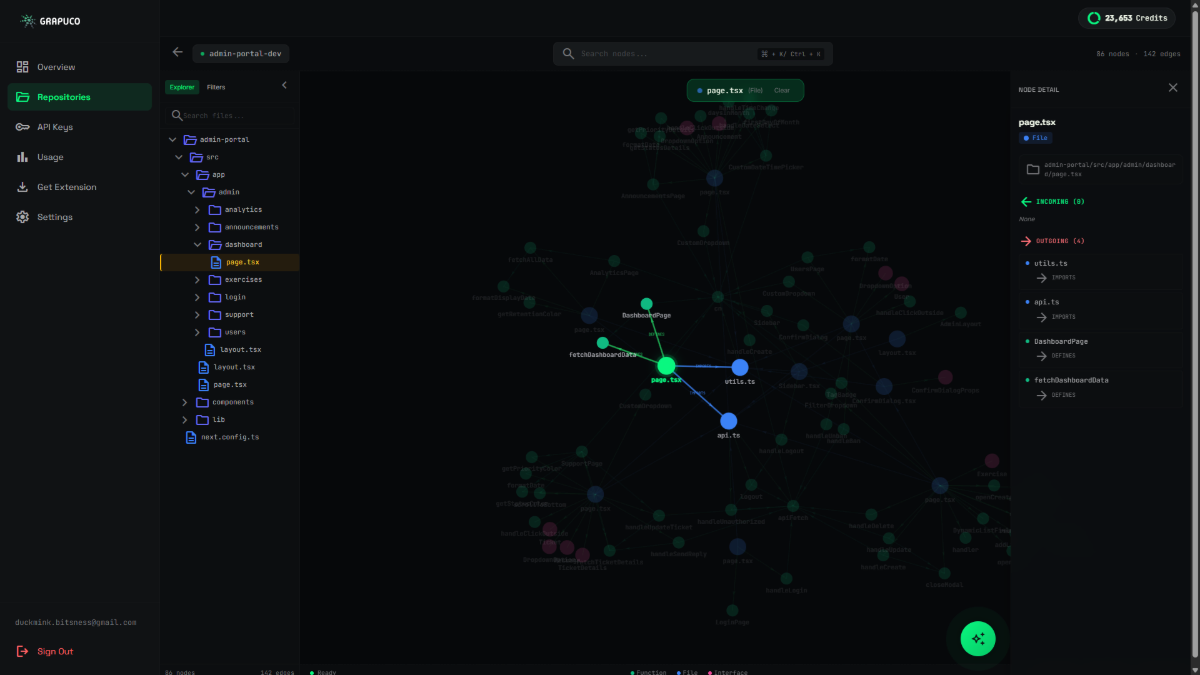Expand the announcements folder
Screen dimensions: 1200x675
pyautogui.click(x=197, y=227)
